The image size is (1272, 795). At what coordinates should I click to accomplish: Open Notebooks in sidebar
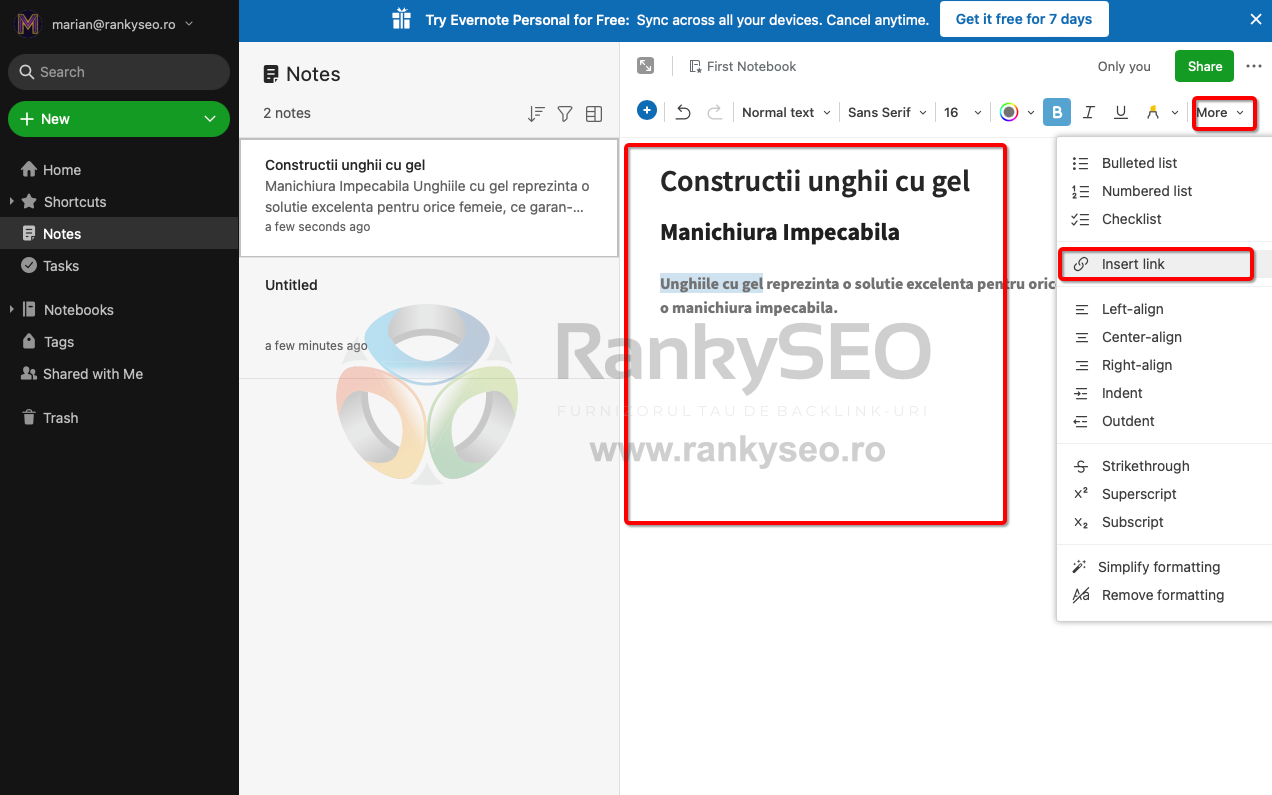click(x=79, y=310)
